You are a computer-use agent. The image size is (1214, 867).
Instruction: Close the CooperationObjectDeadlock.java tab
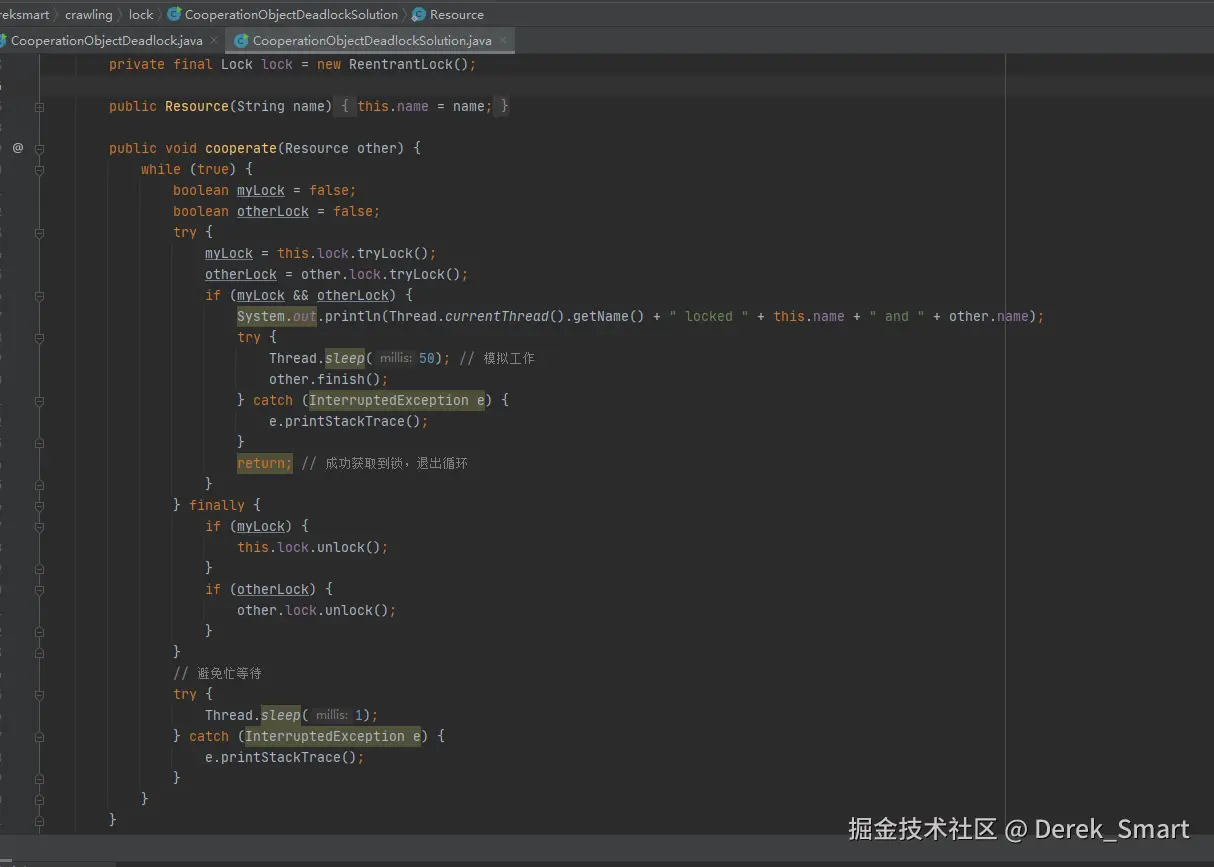tap(214, 41)
